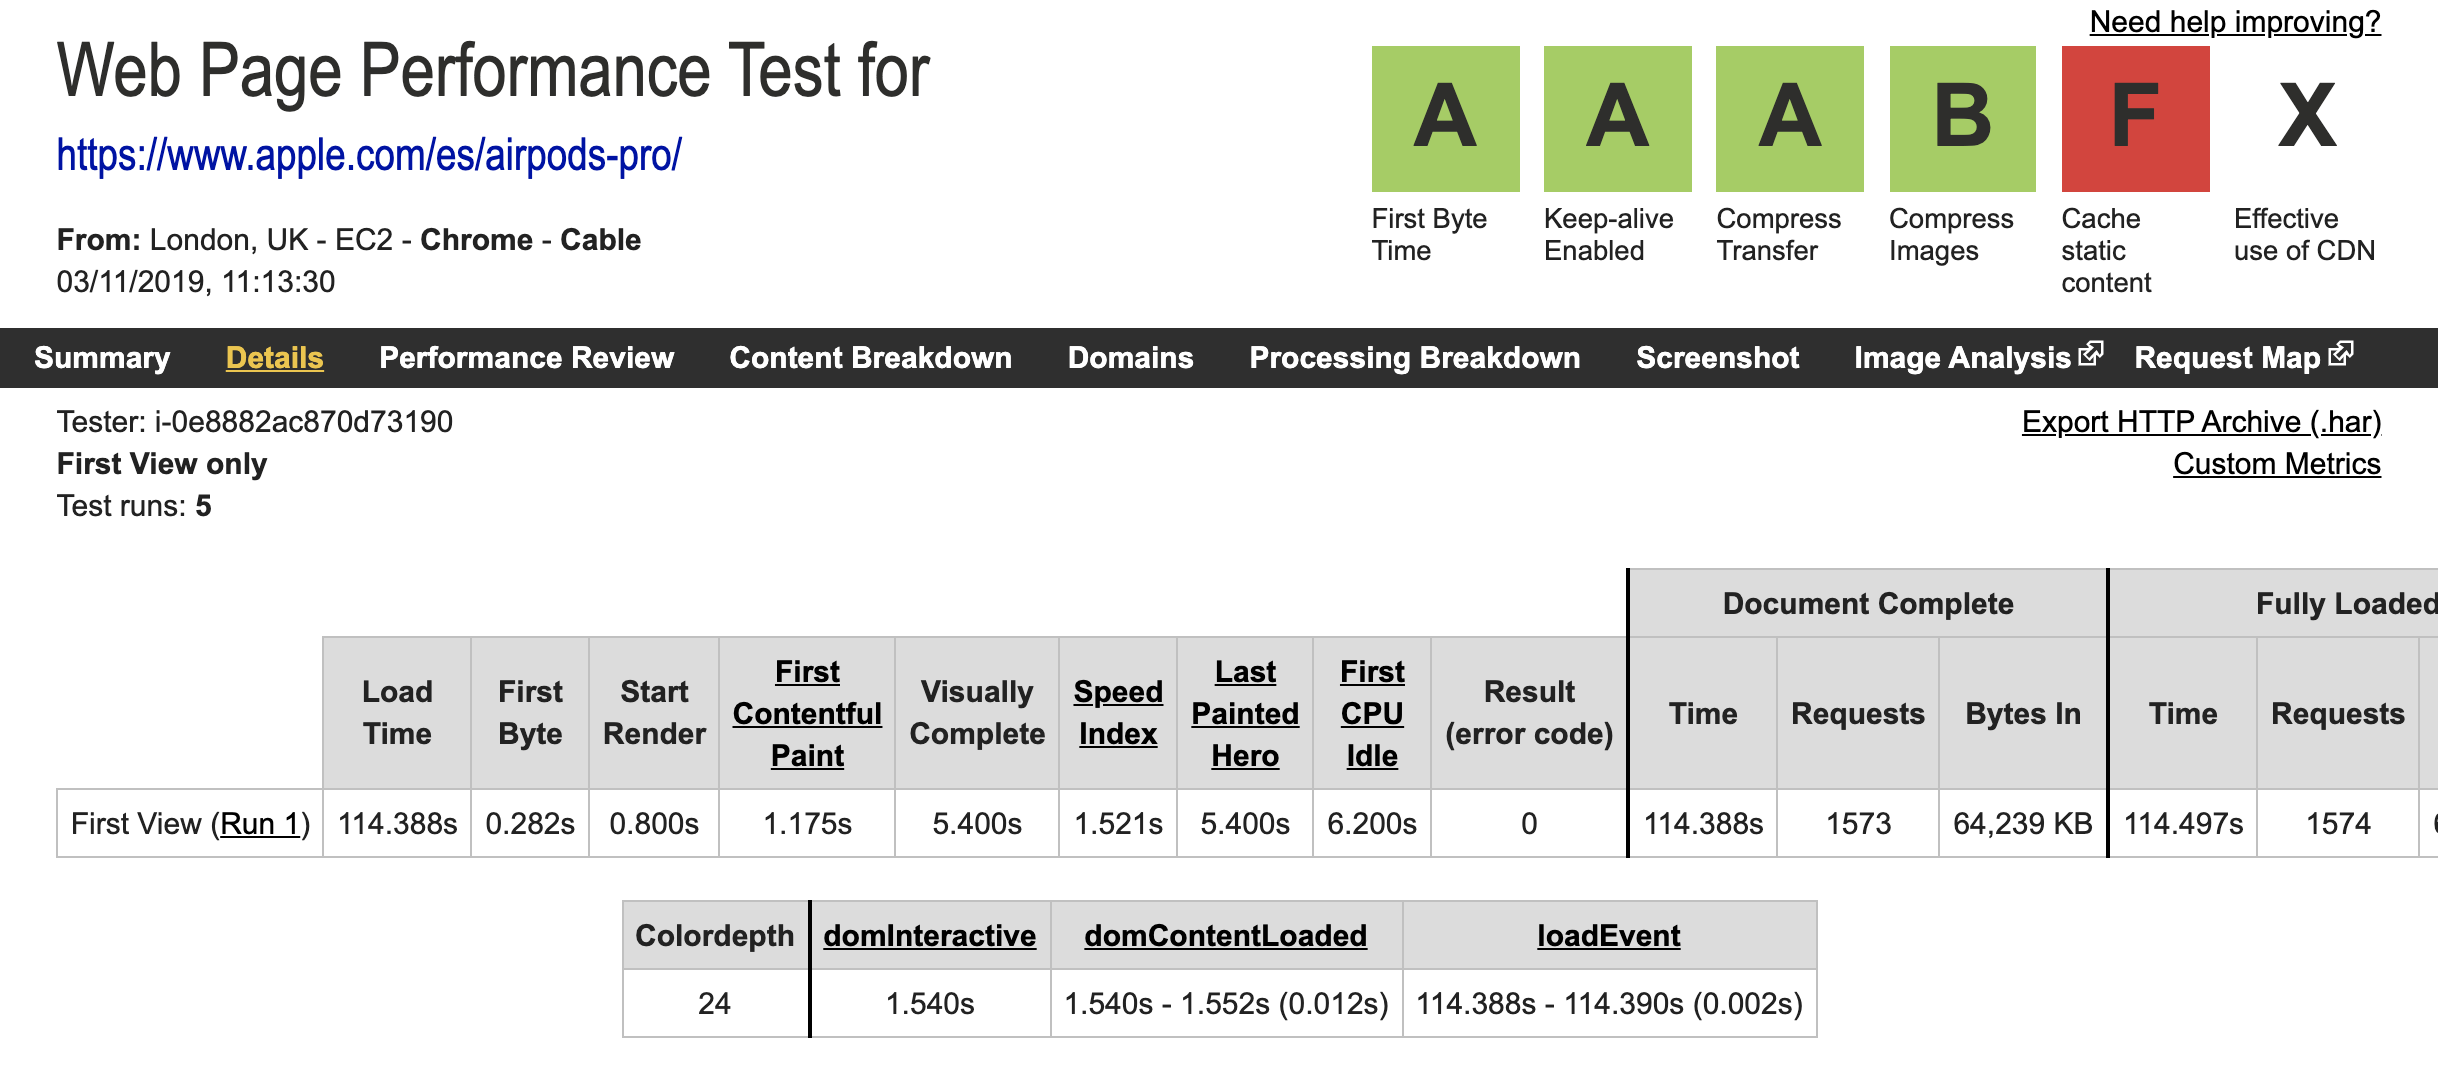Switch to Performance Review tab
This screenshot has height=1092, width=2438.
point(526,358)
